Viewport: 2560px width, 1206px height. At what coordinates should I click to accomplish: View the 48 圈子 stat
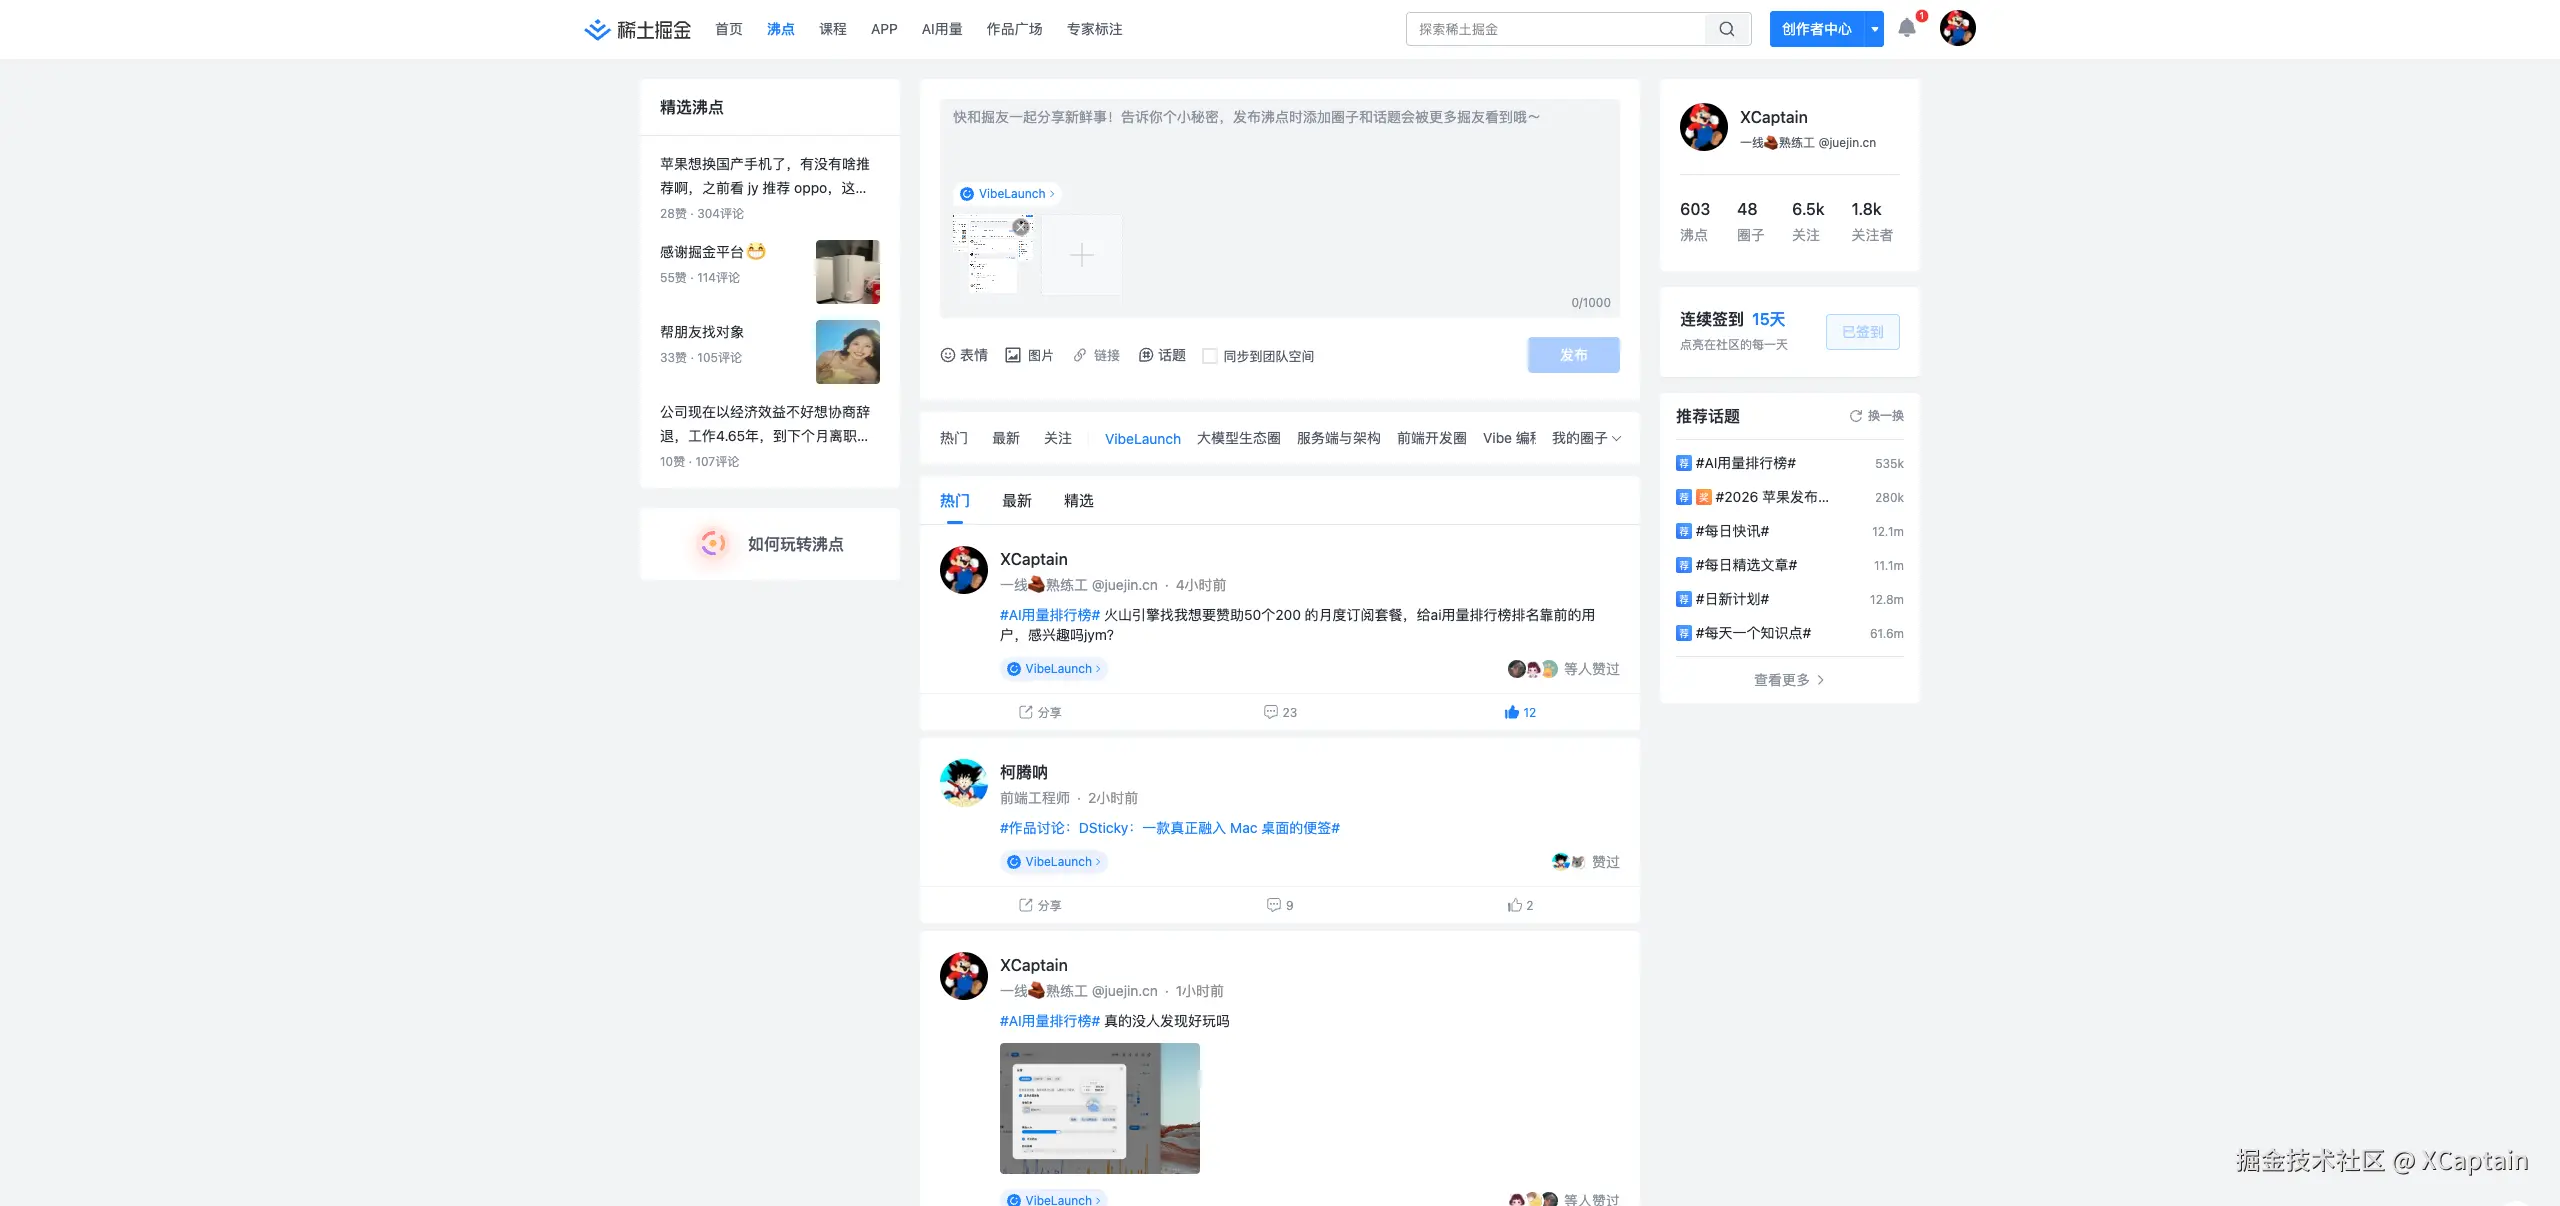[1750, 221]
